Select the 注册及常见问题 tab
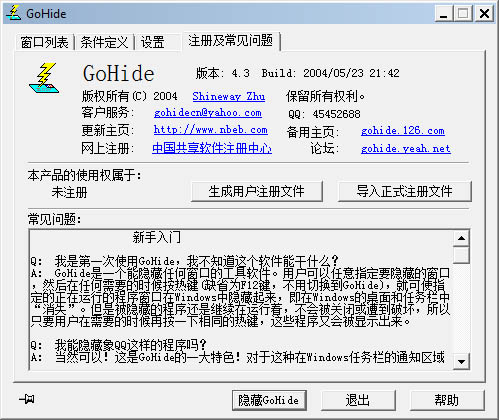Screen dimensions: 499x420 (x=231, y=41)
